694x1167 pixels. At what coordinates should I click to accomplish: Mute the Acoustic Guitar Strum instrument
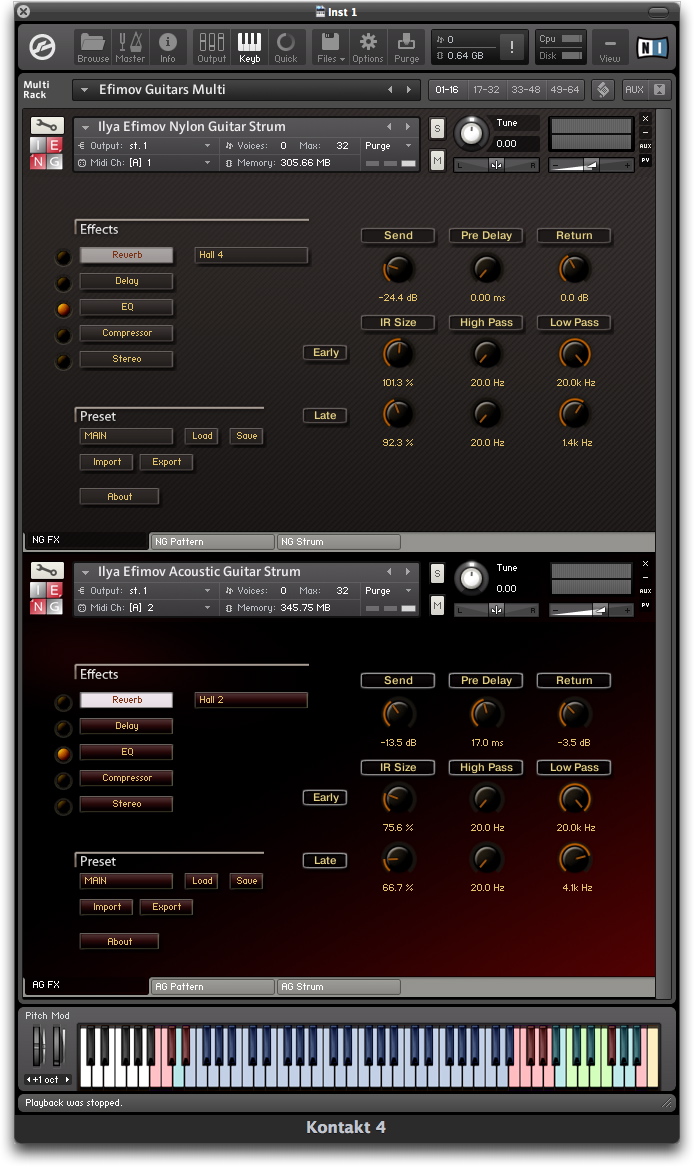click(x=437, y=605)
